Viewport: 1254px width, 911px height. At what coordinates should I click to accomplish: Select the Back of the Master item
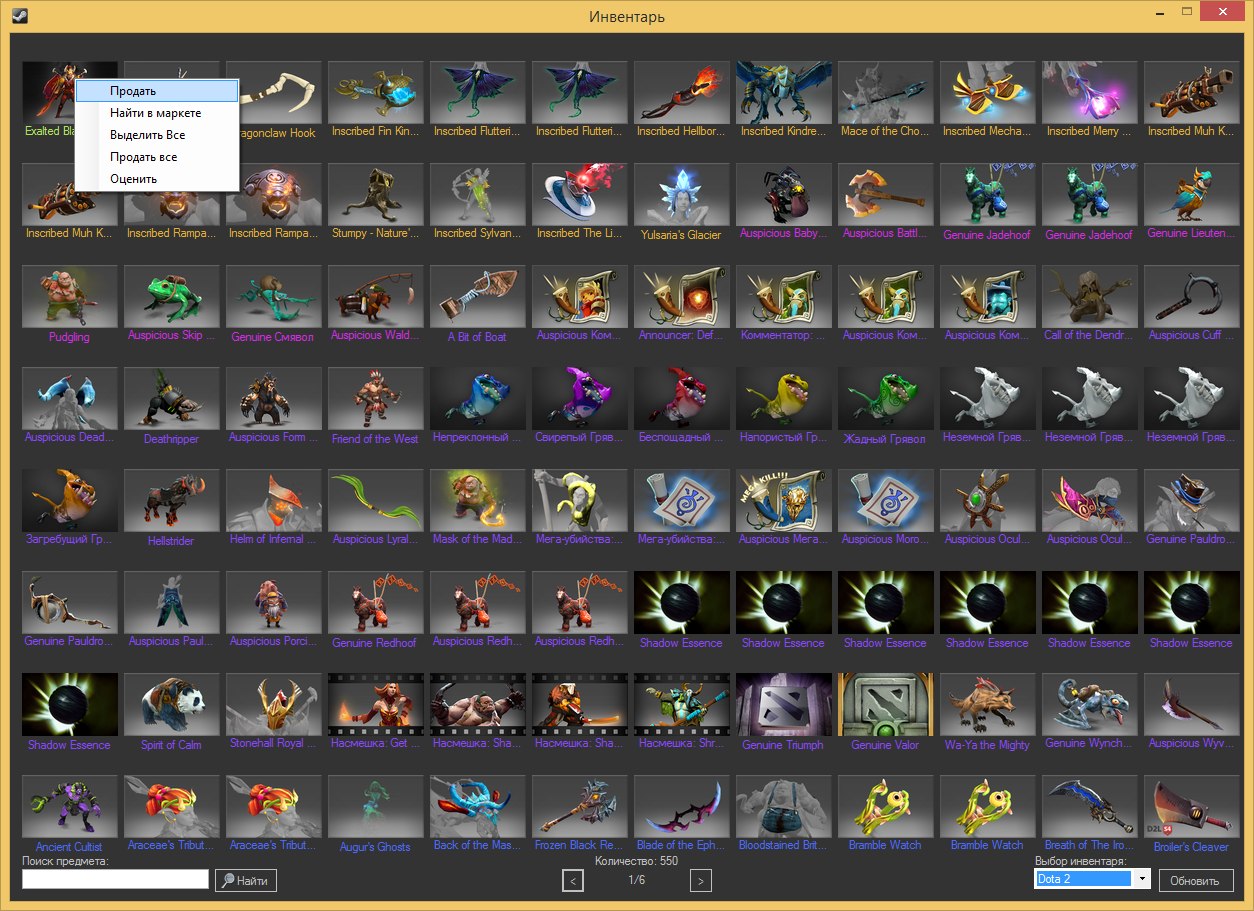(x=478, y=807)
